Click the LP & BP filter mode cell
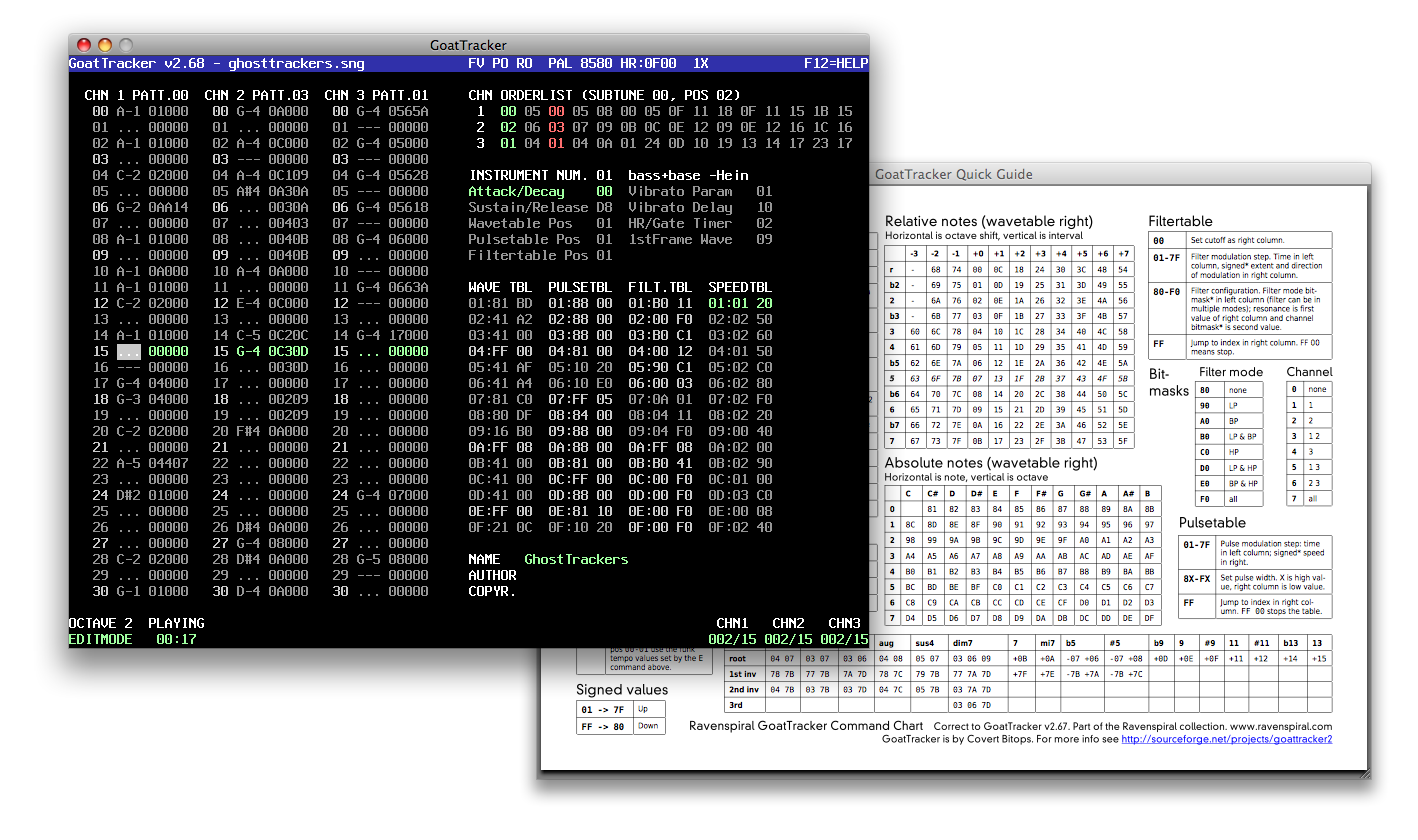Screen dimensions: 1418x840 (1242, 436)
